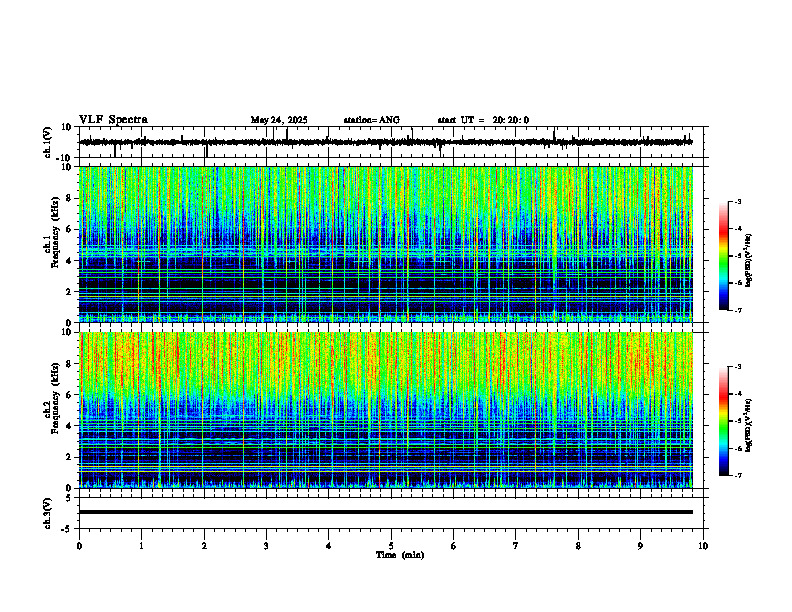Click inside the ch.1 spectrogram panel

point(386,244)
